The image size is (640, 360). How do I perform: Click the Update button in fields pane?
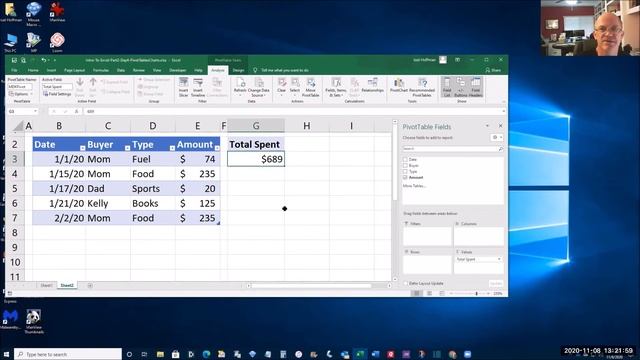pyautogui.click(x=496, y=283)
